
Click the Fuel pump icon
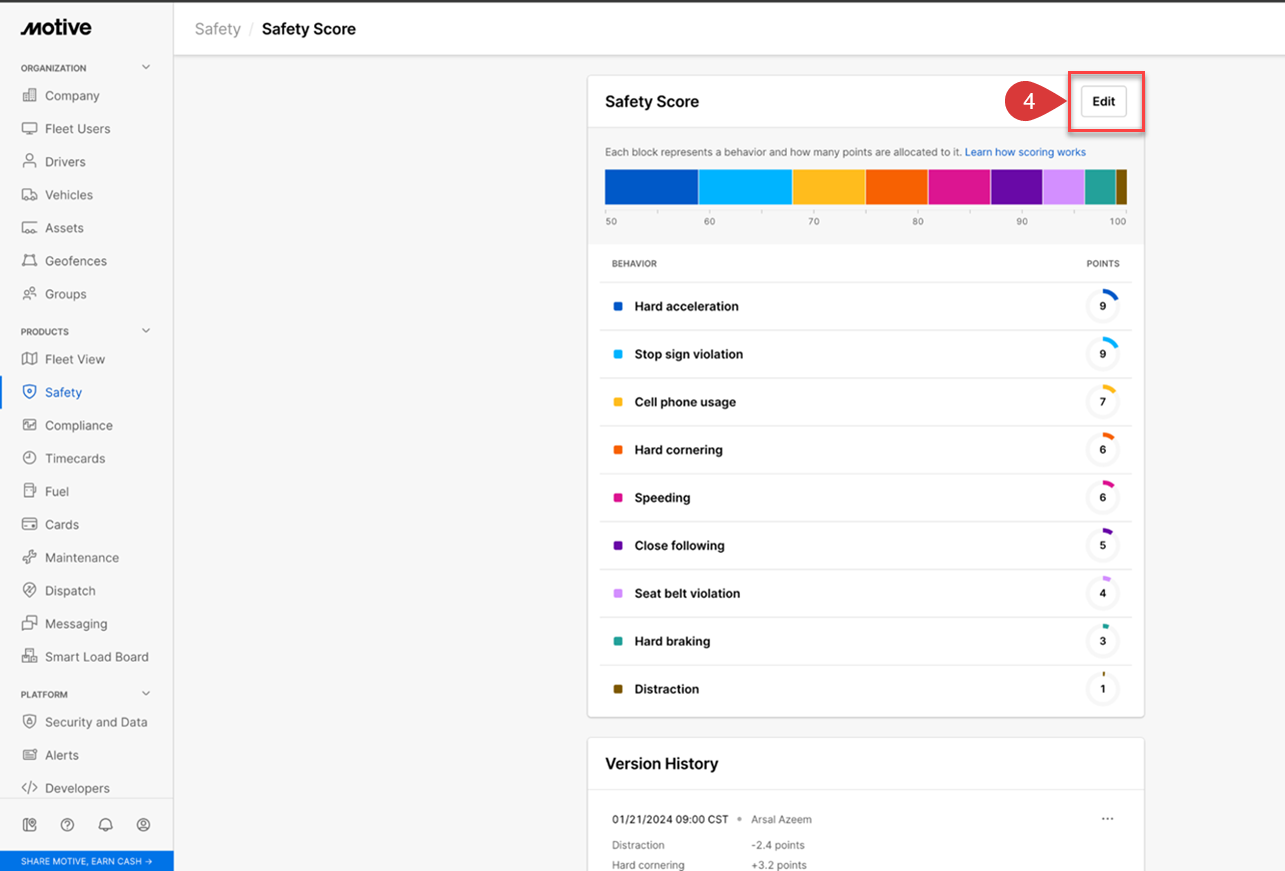point(29,491)
